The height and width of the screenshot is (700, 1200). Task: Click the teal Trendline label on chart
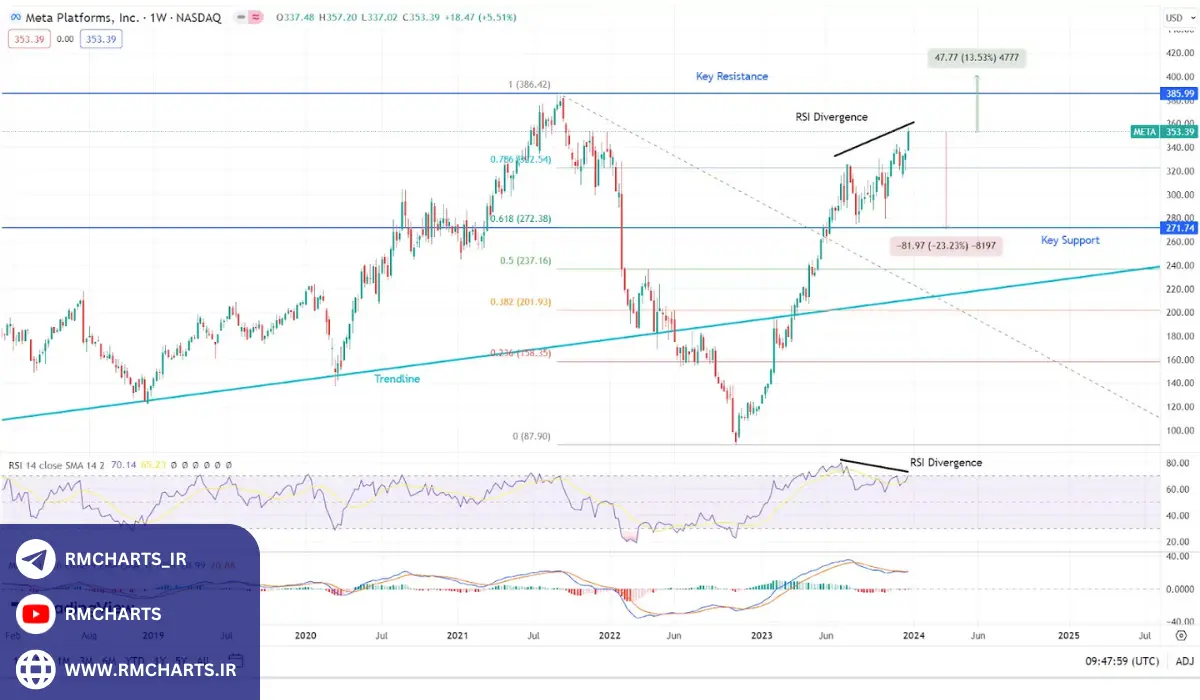click(397, 379)
